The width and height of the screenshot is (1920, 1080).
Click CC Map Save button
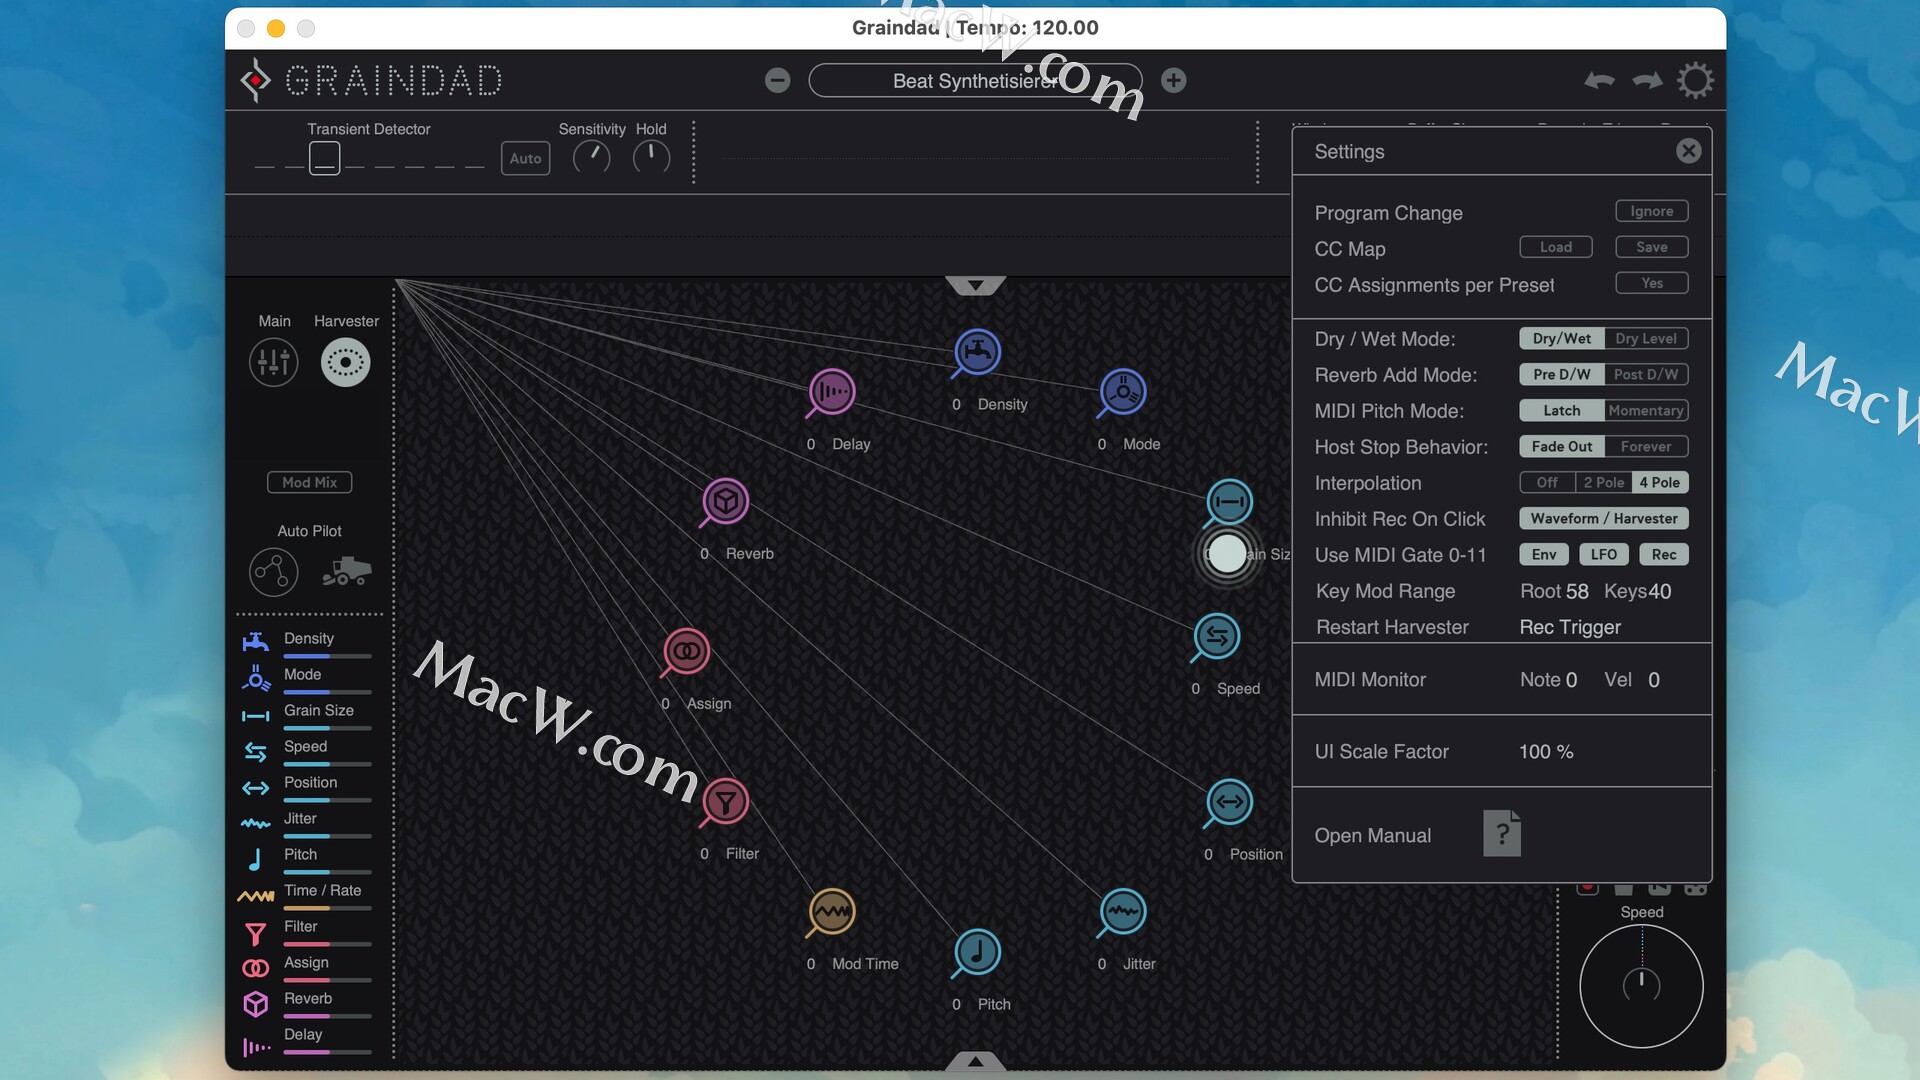point(1652,247)
